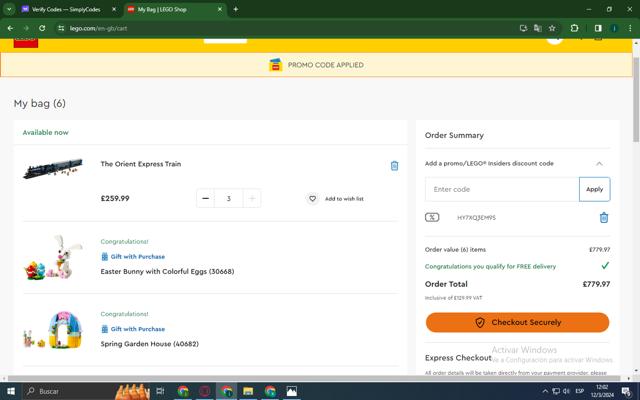Open Task View in taskbar
Viewport: 640px width, 400px height.
[x=160, y=391]
